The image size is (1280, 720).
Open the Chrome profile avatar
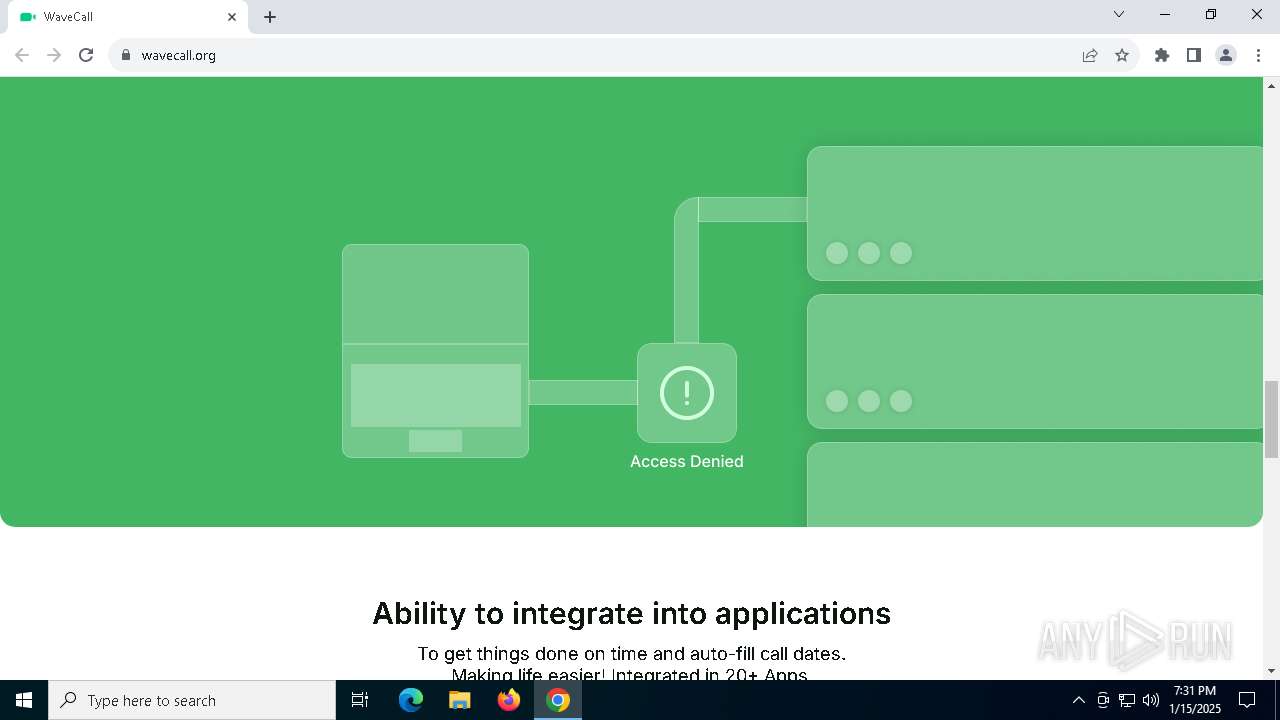tap(1226, 55)
